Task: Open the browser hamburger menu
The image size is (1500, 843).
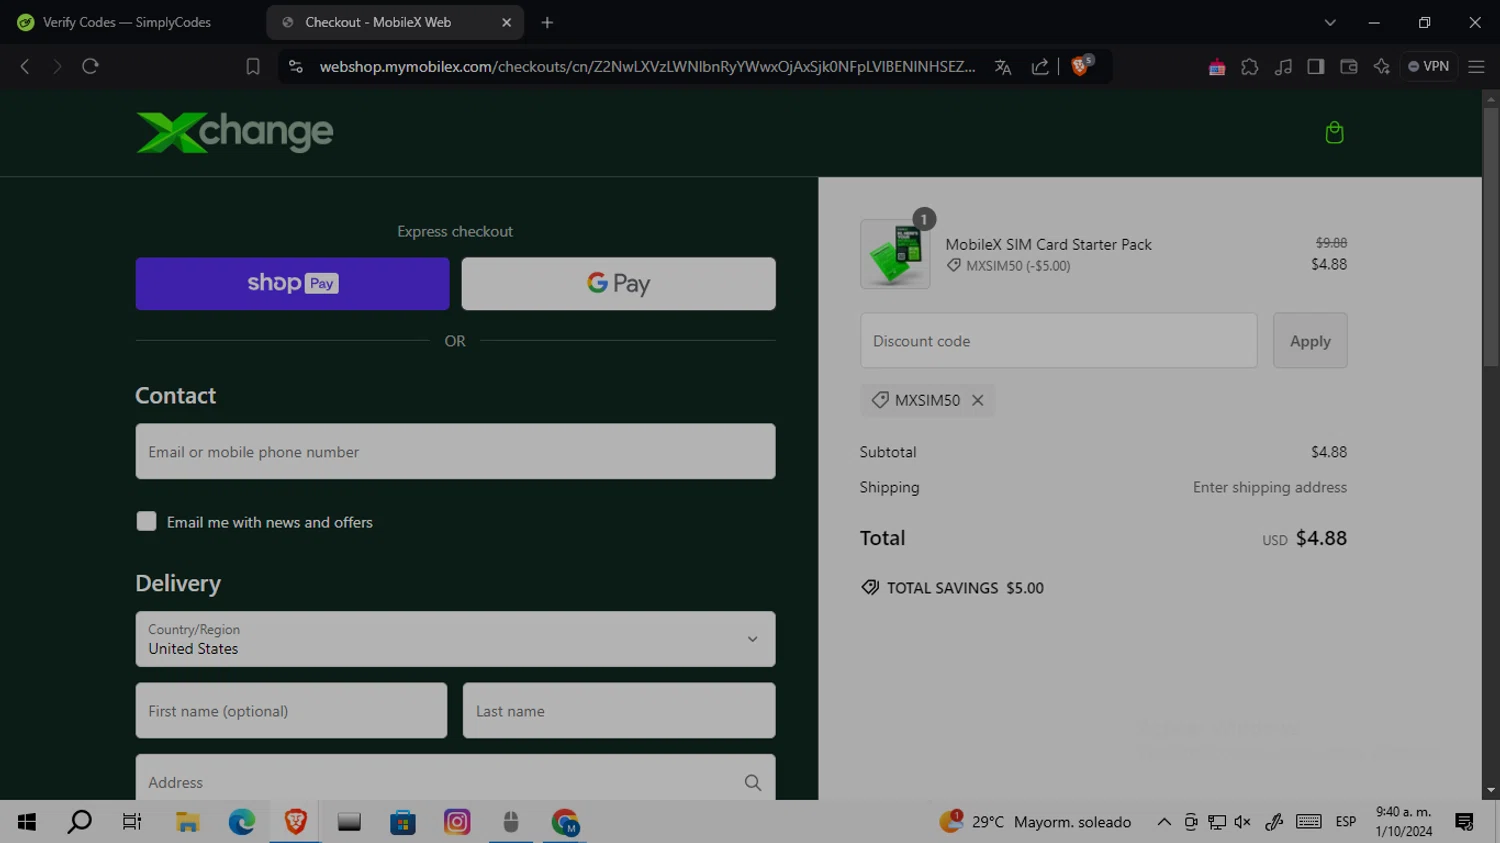Action: [1476, 67]
